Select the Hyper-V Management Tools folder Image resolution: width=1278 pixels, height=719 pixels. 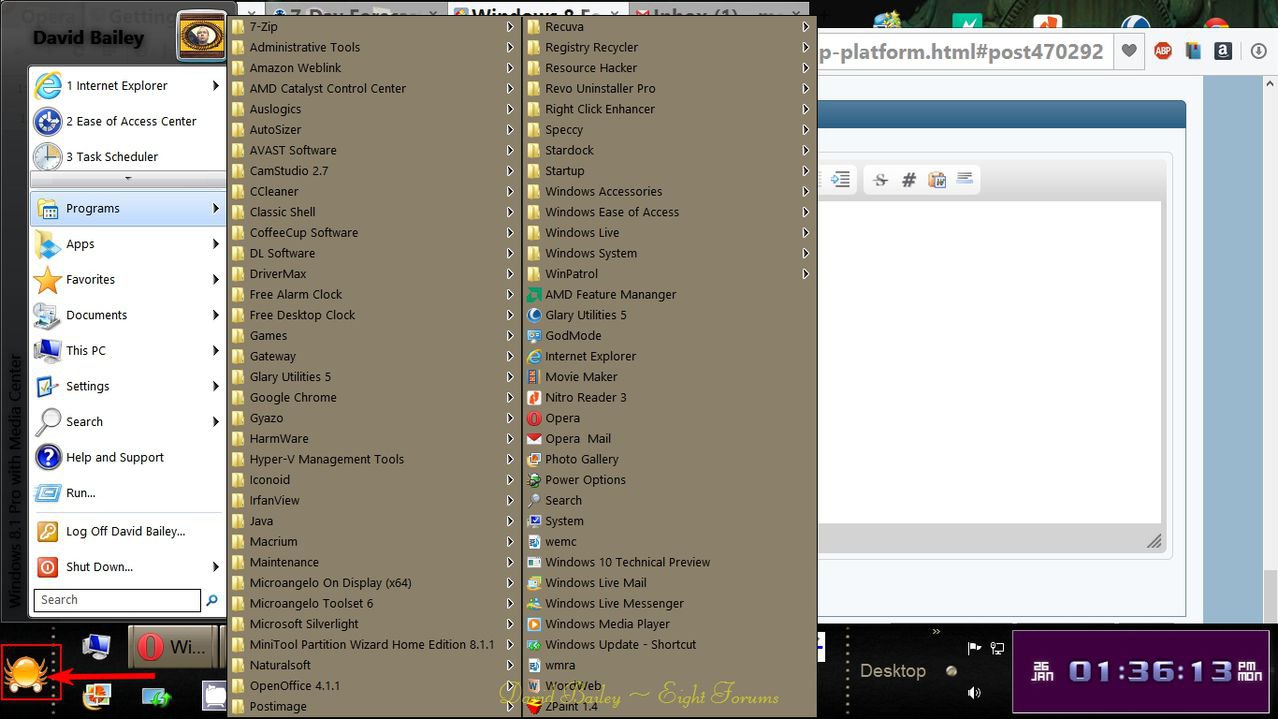(x=373, y=459)
